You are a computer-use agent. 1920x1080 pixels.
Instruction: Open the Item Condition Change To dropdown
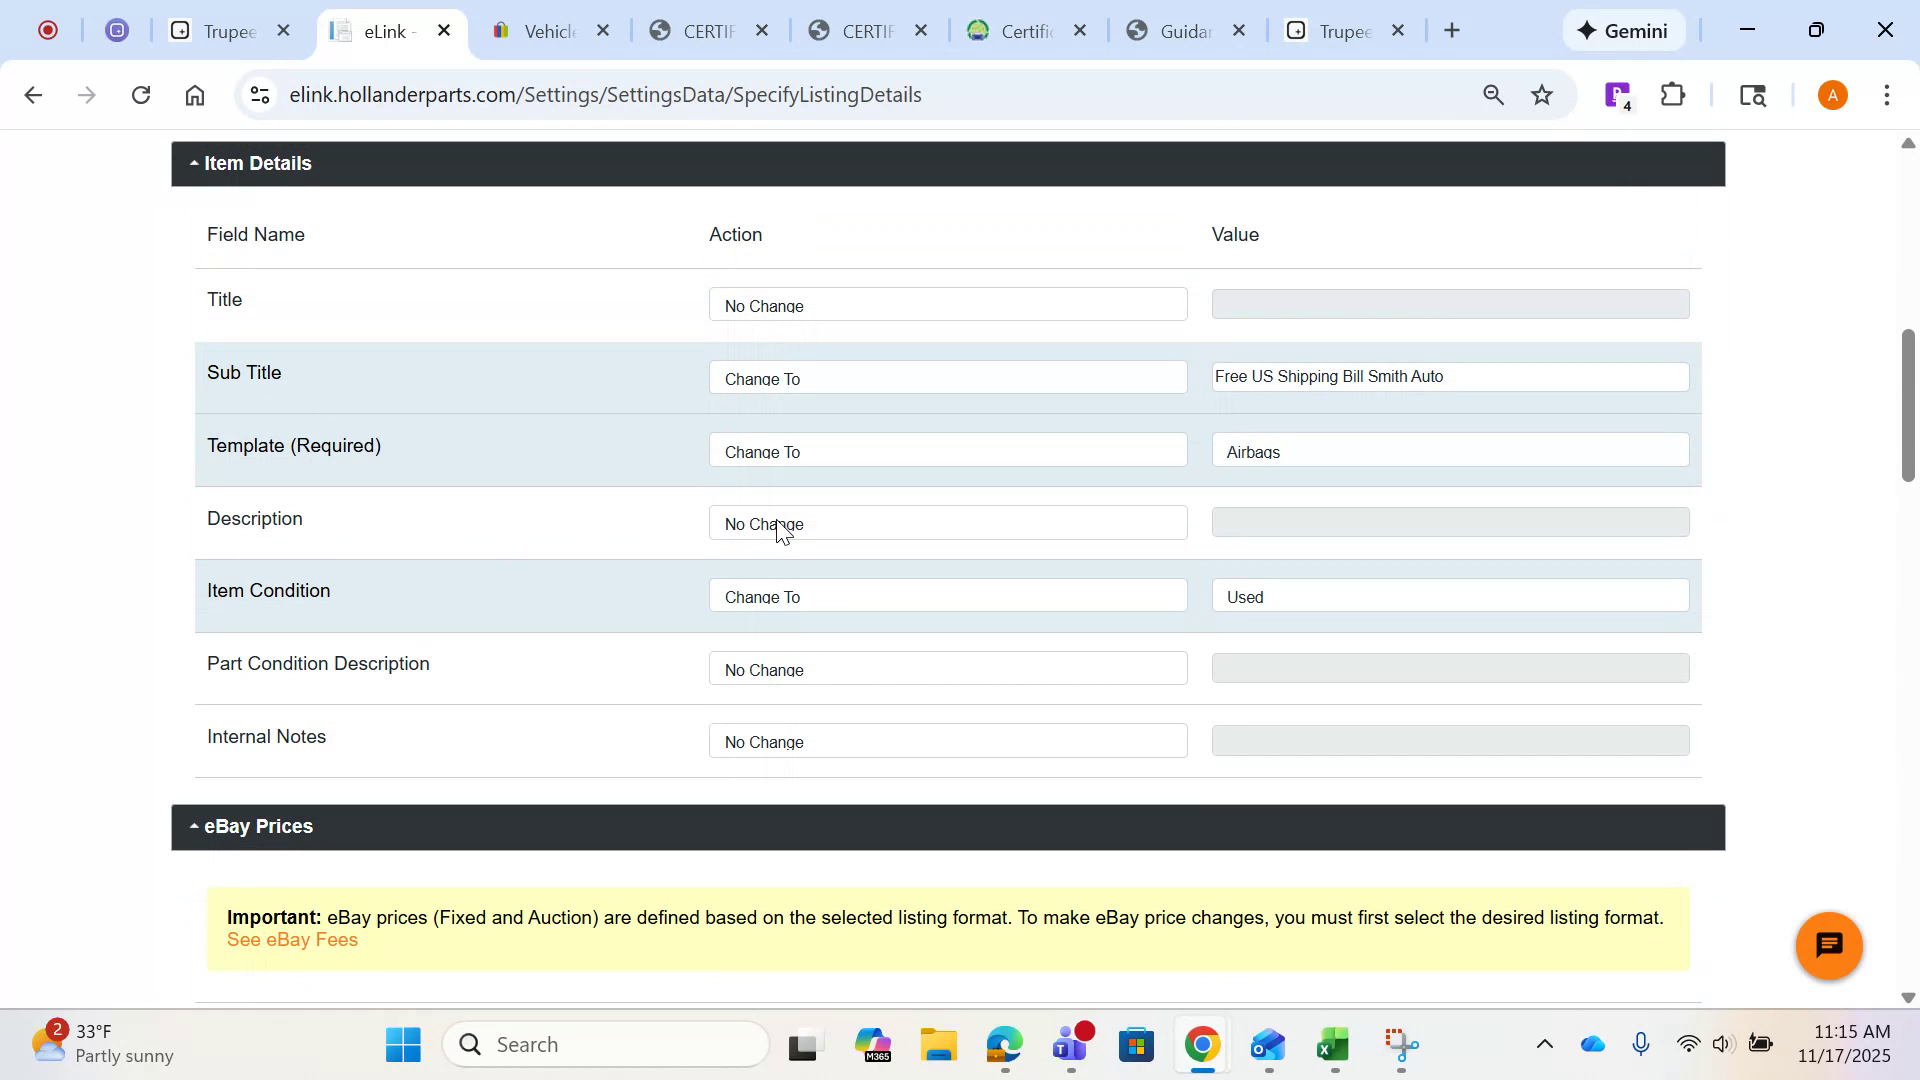947,595
